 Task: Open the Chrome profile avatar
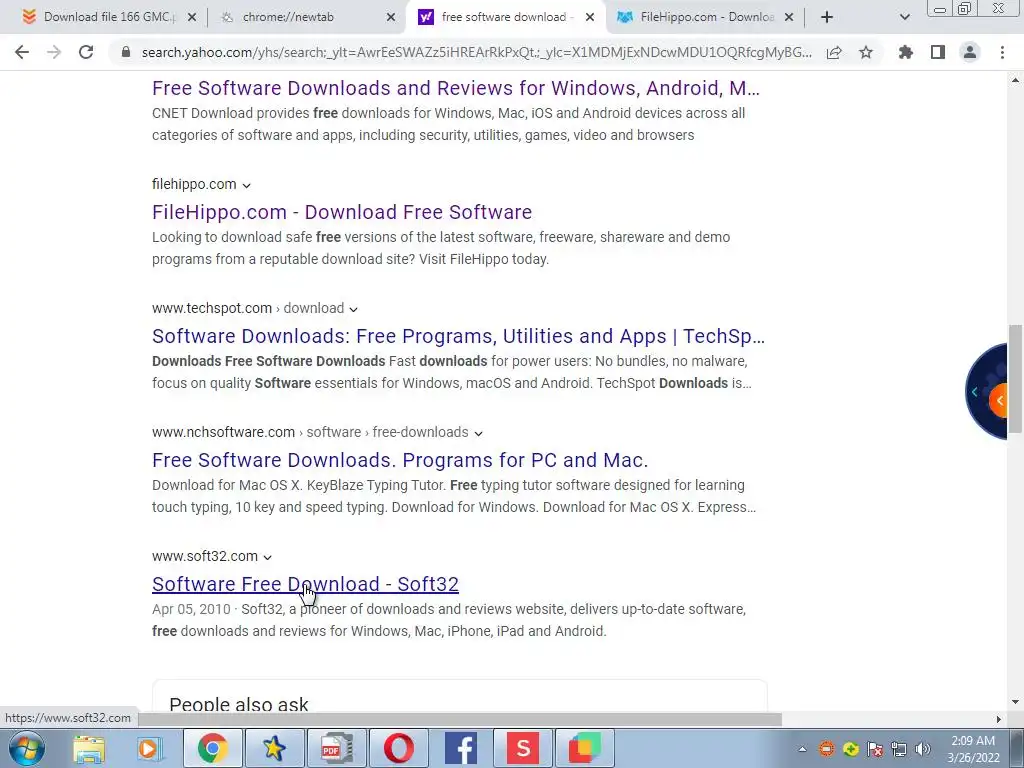point(970,52)
